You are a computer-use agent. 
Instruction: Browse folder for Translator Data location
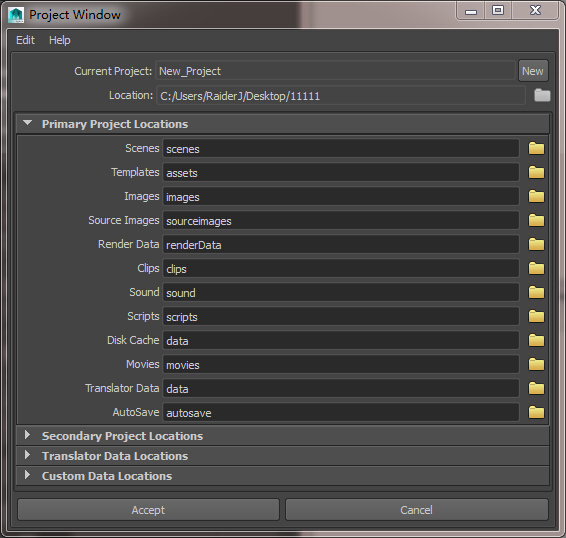click(x=536, y=388)
